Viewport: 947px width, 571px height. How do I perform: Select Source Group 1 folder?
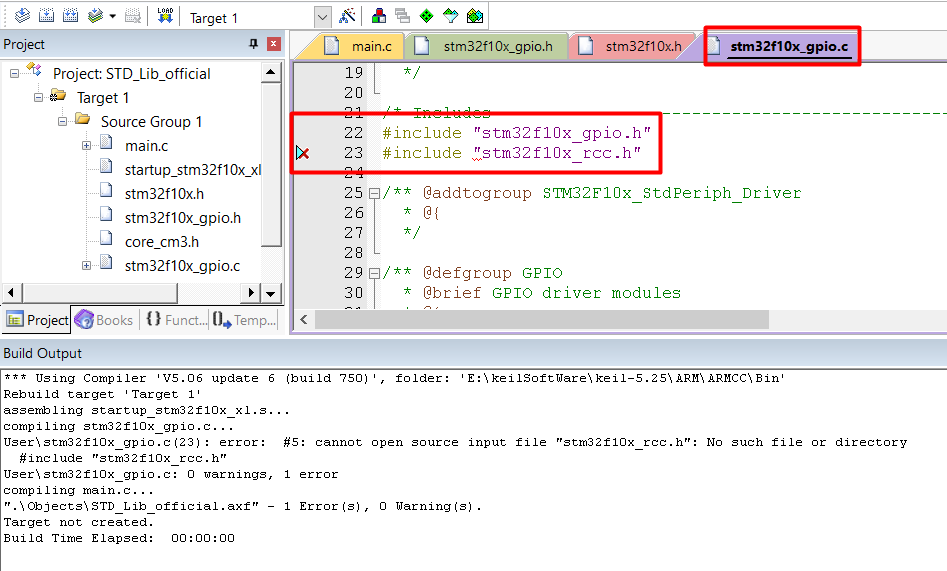(151, 121)
